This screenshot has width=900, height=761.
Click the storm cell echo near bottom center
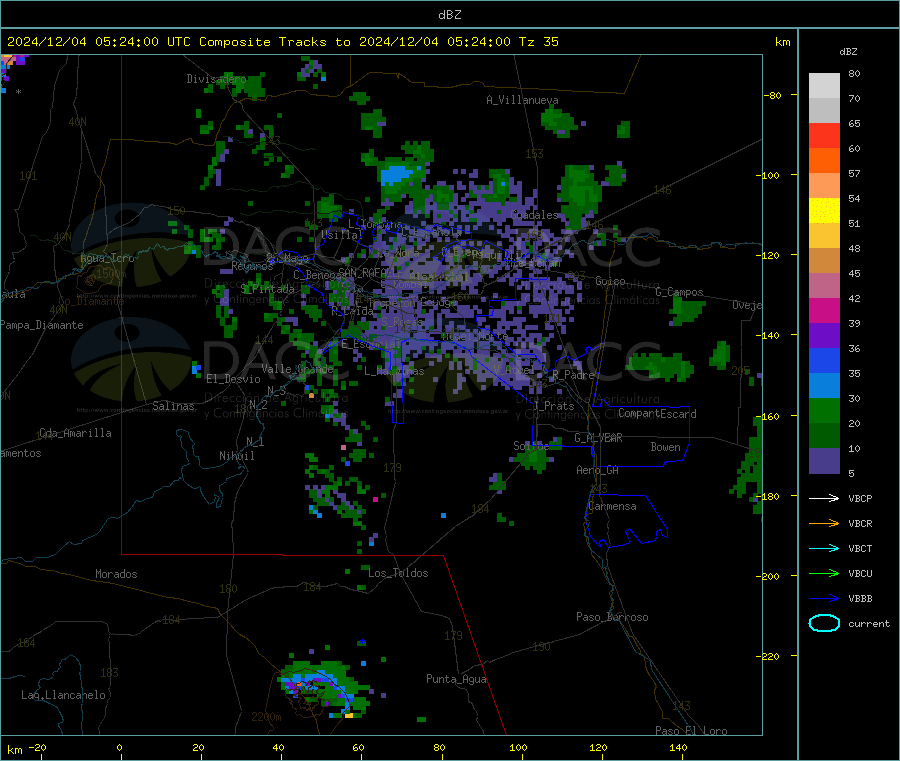pos(323,689)
